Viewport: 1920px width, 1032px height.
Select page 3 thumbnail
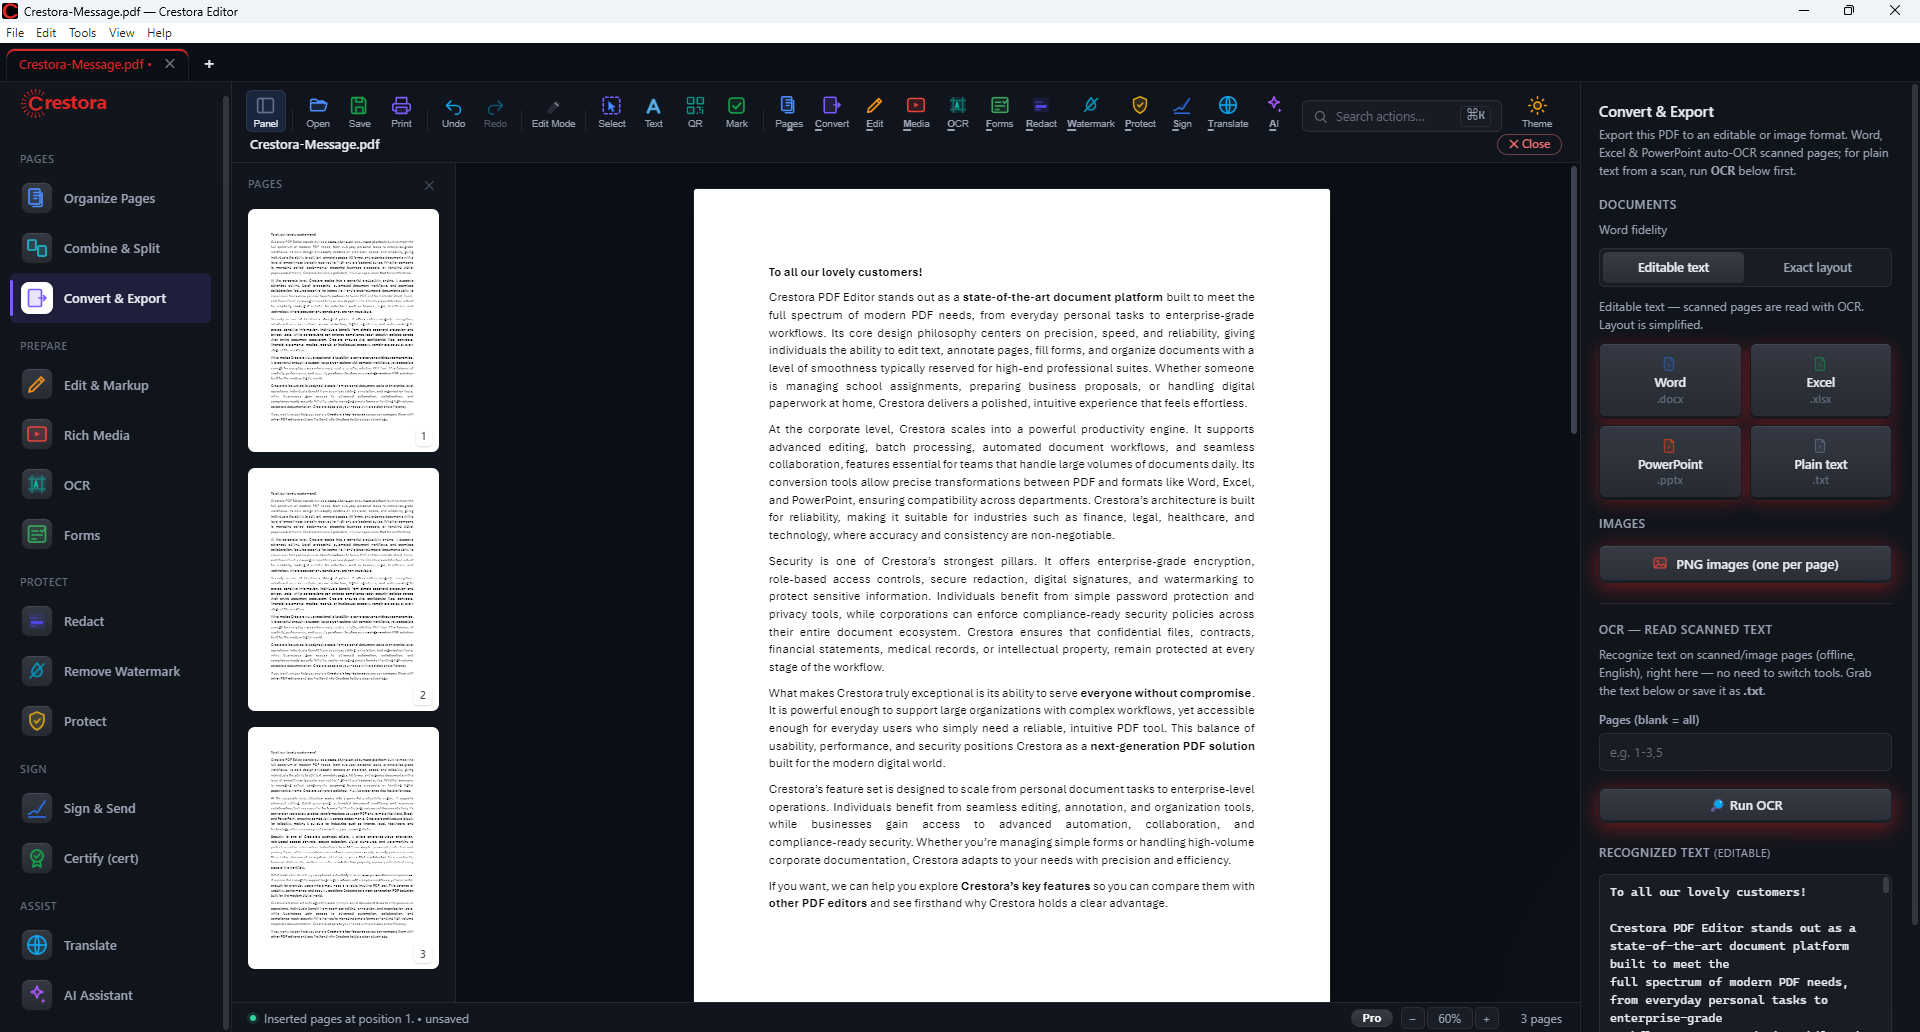(343, 848)
